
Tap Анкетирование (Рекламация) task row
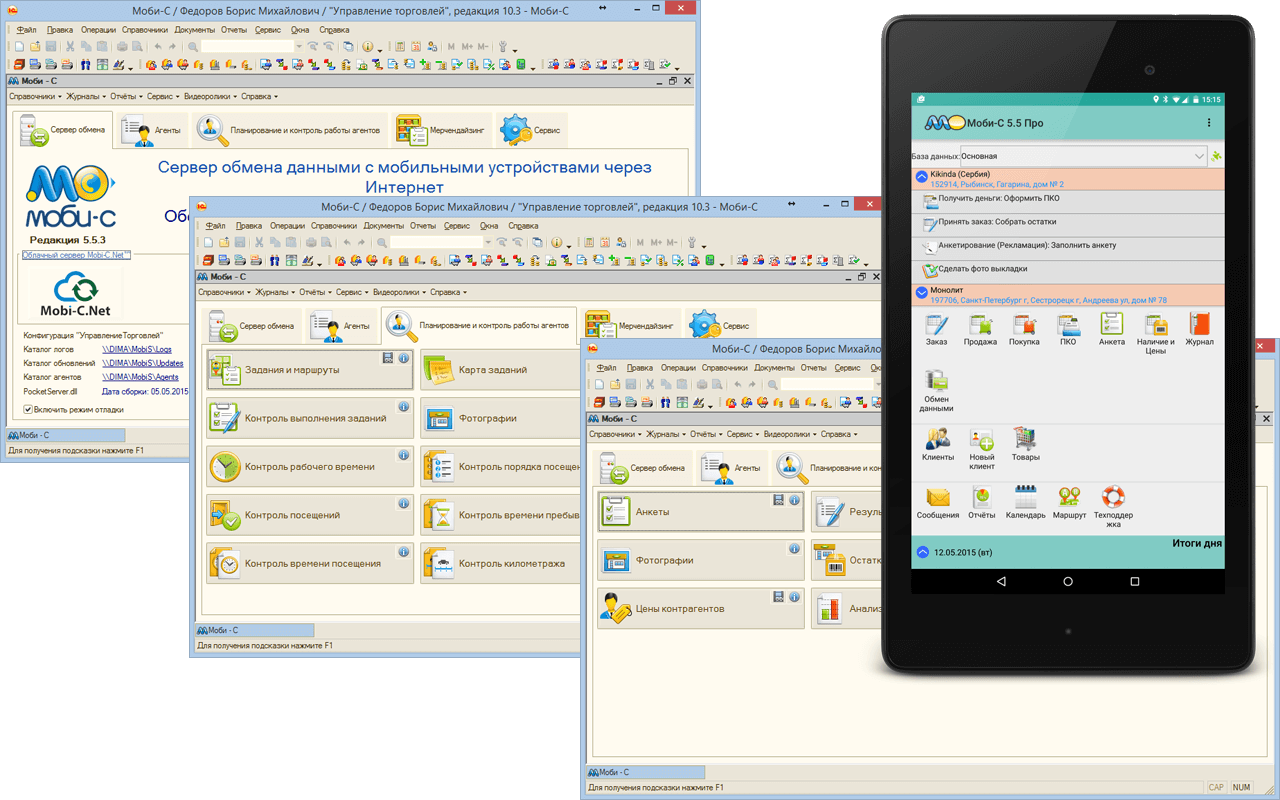click(x=1067, y=247)
